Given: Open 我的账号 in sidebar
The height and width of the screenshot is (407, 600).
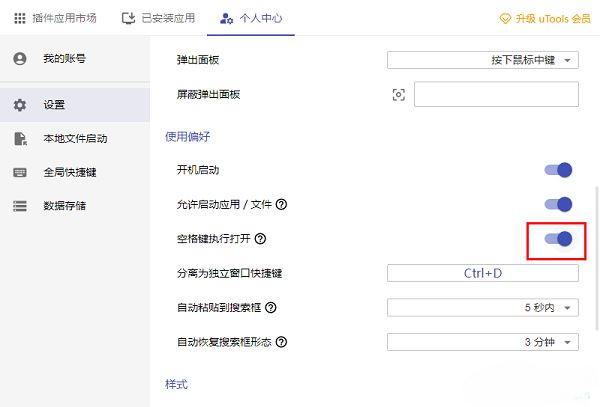Looking at the screenshot, I should click(x=75, y=59).
